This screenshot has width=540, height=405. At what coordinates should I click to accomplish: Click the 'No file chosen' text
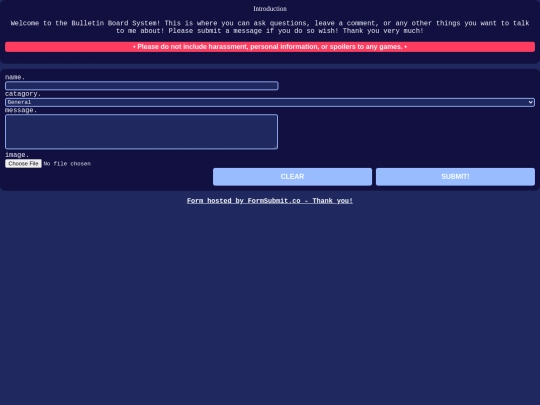pyautogui.click(x=67, y=164)
